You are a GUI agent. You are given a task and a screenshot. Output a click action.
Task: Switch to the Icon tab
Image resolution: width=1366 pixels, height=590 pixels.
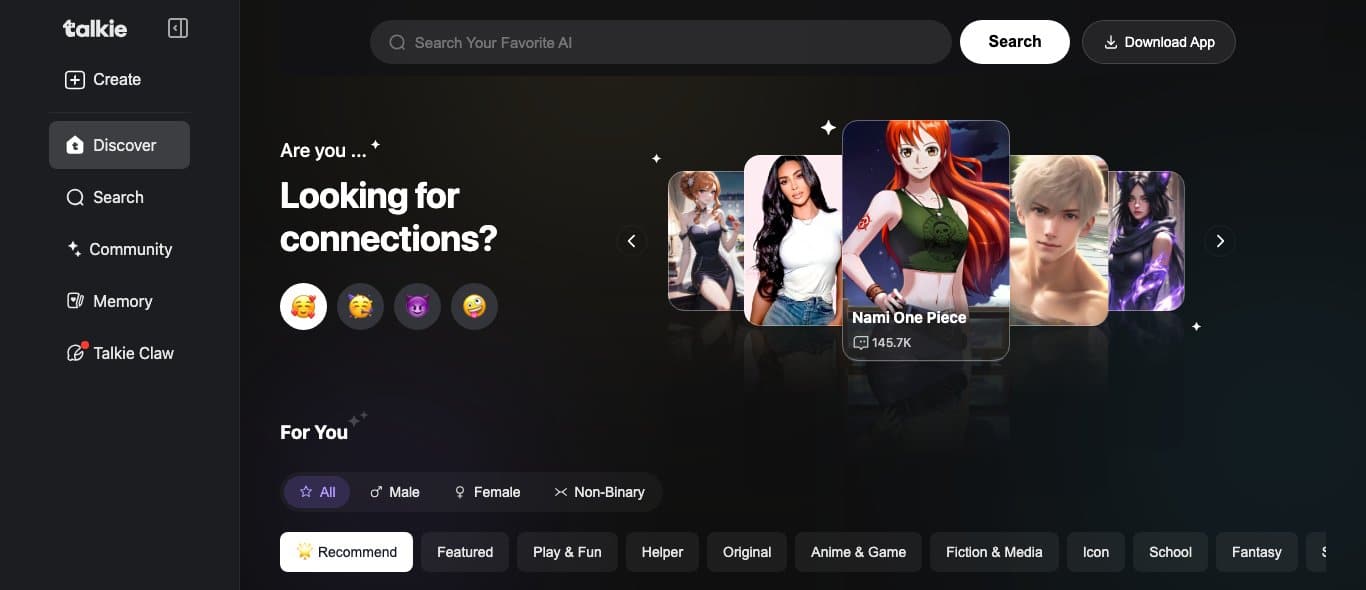tap(1096, 552)
